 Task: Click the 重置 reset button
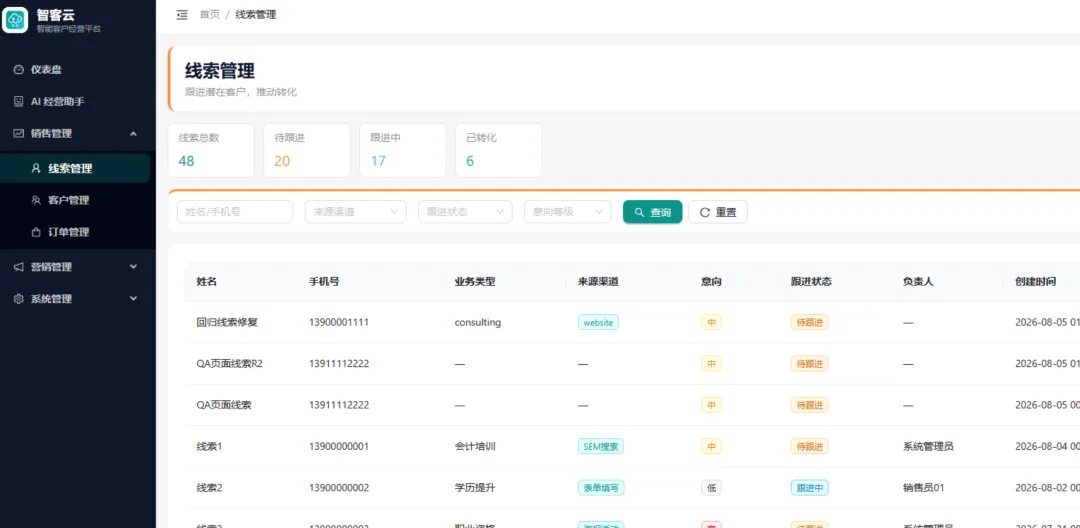718,212
